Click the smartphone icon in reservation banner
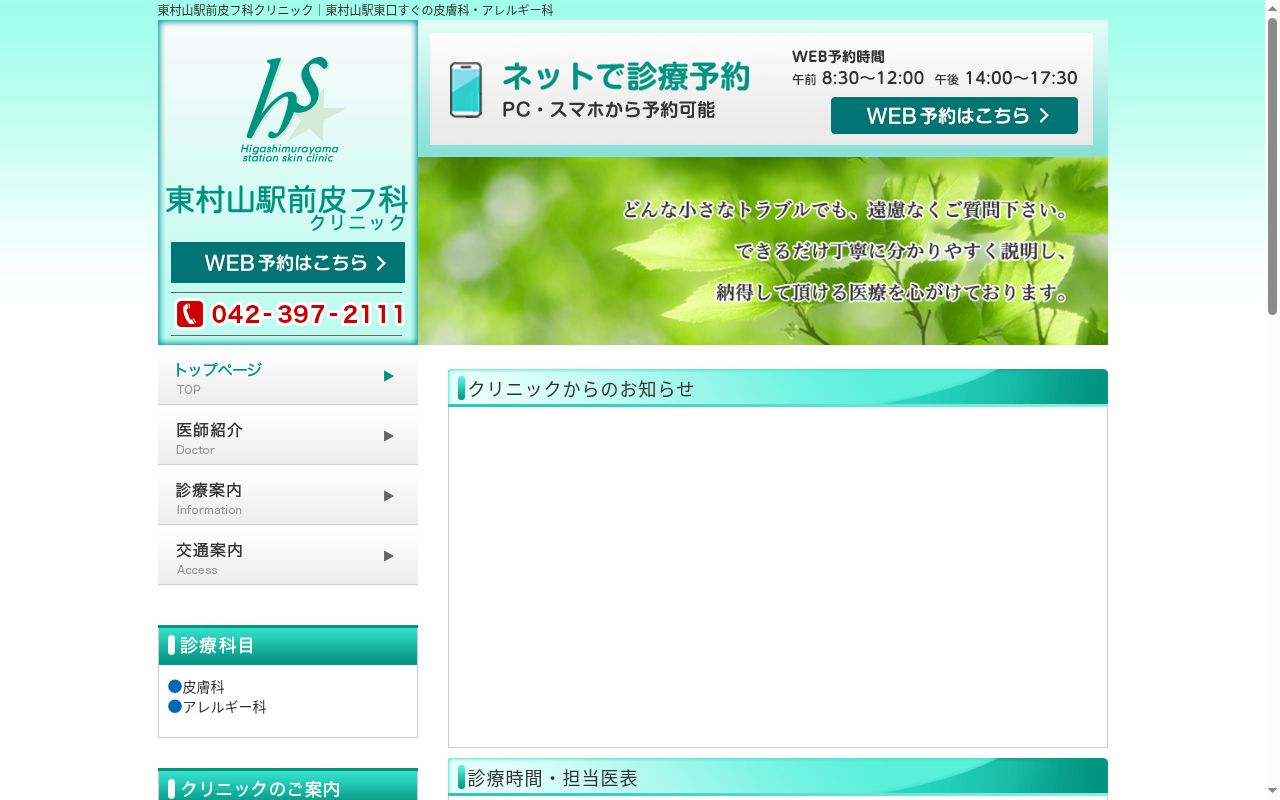 pos(466,90)
